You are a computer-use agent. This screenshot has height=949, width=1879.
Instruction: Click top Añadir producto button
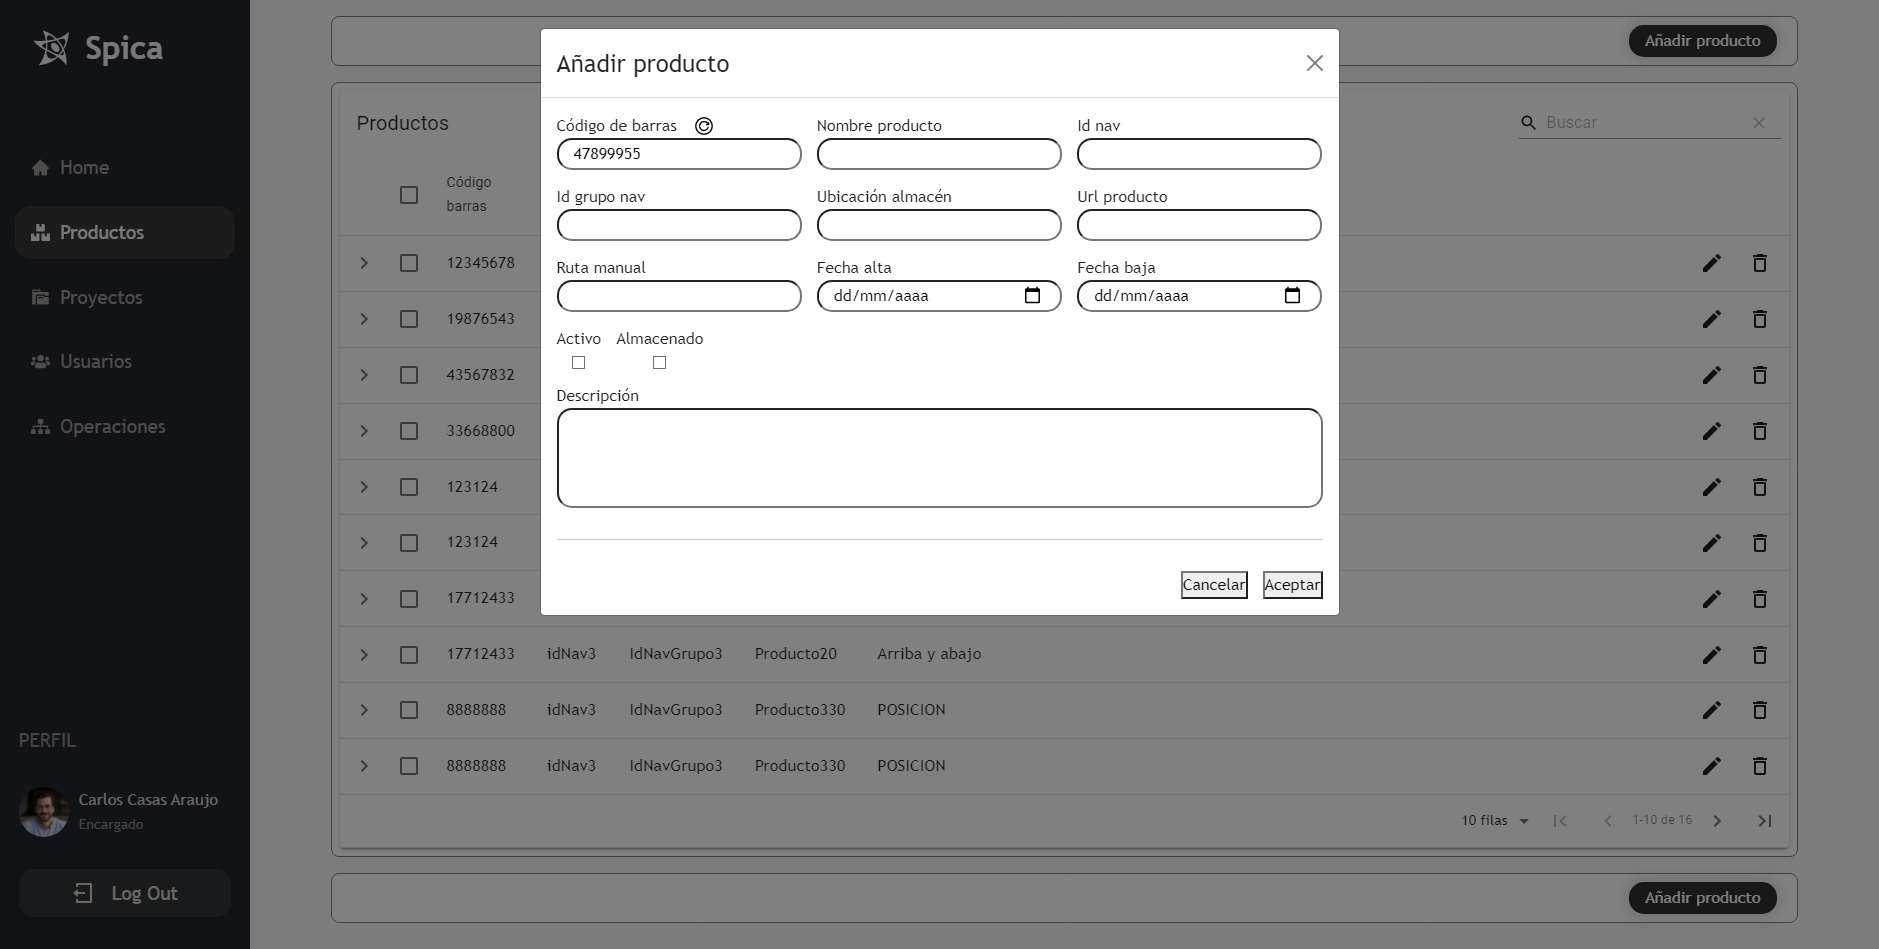point(1702,41)
